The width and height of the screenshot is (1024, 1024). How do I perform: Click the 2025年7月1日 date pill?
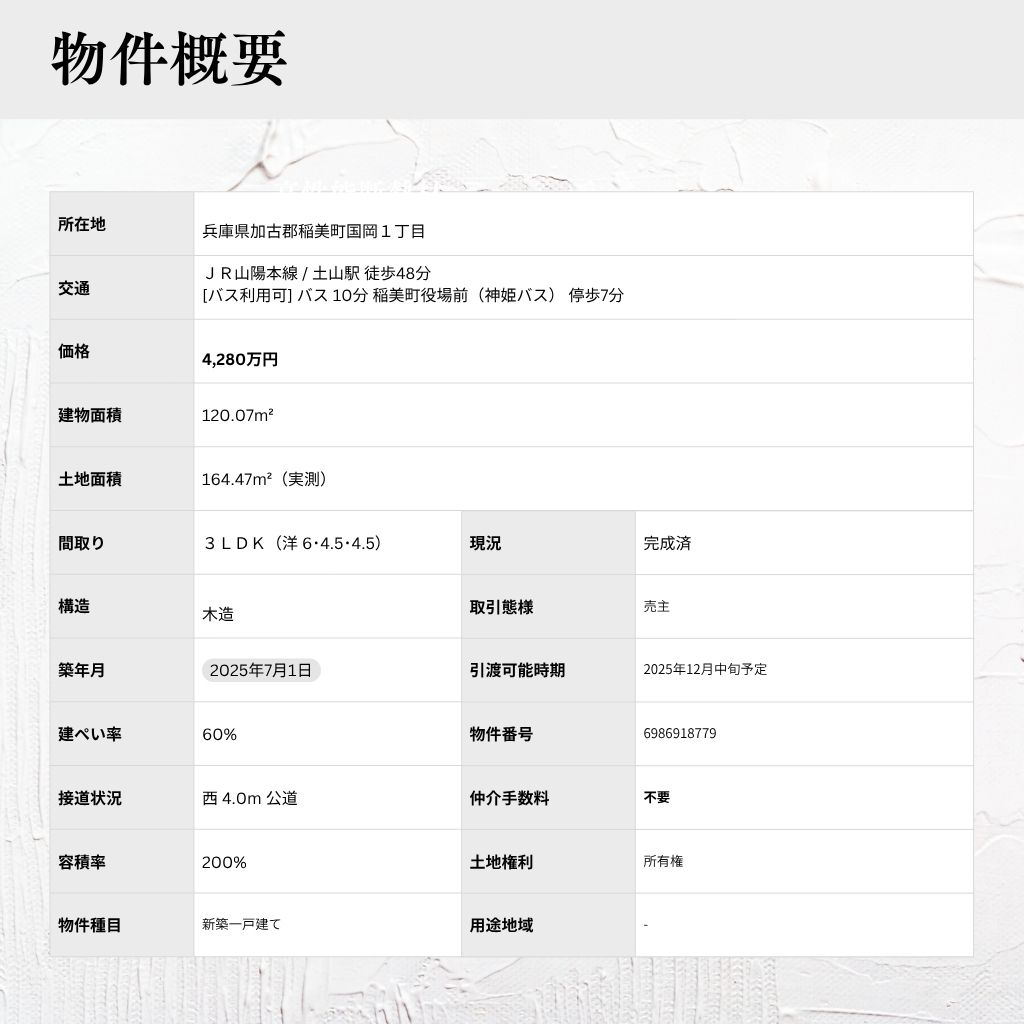[x=261, y=671]
